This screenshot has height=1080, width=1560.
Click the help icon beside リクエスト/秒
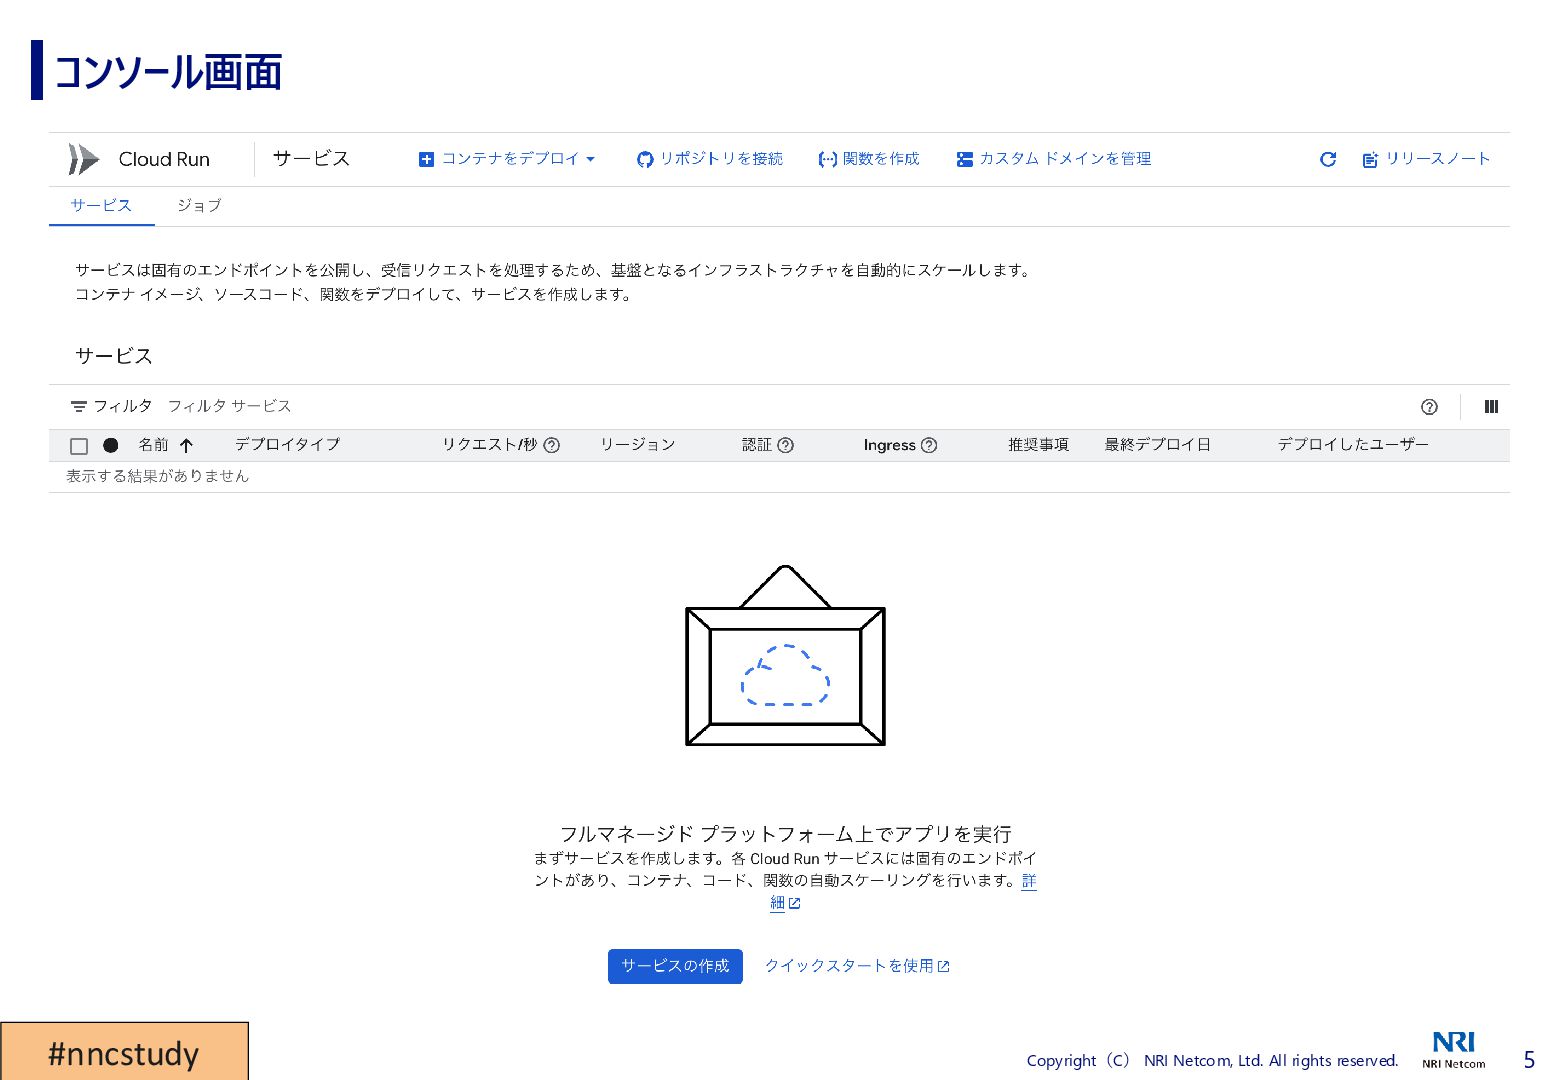tap(551, 445)
